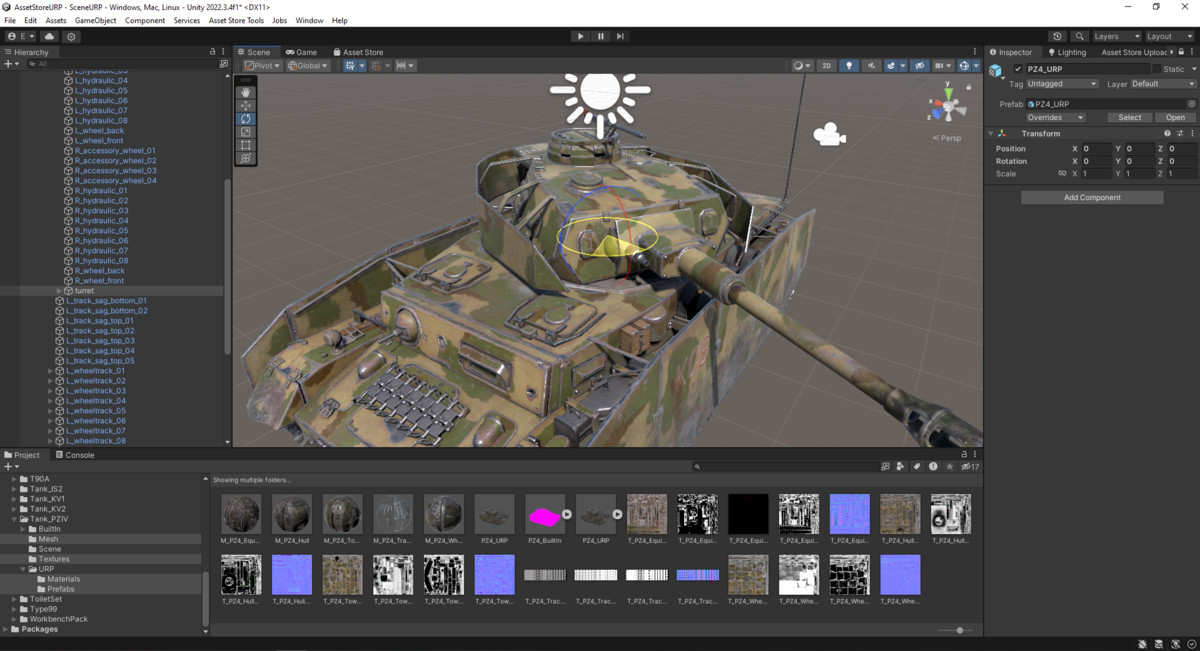Image resolution: width=1200 pixels, height=651 pixels.
Task: Toggle scene view audio icon
Action: (x=871, y=65)
